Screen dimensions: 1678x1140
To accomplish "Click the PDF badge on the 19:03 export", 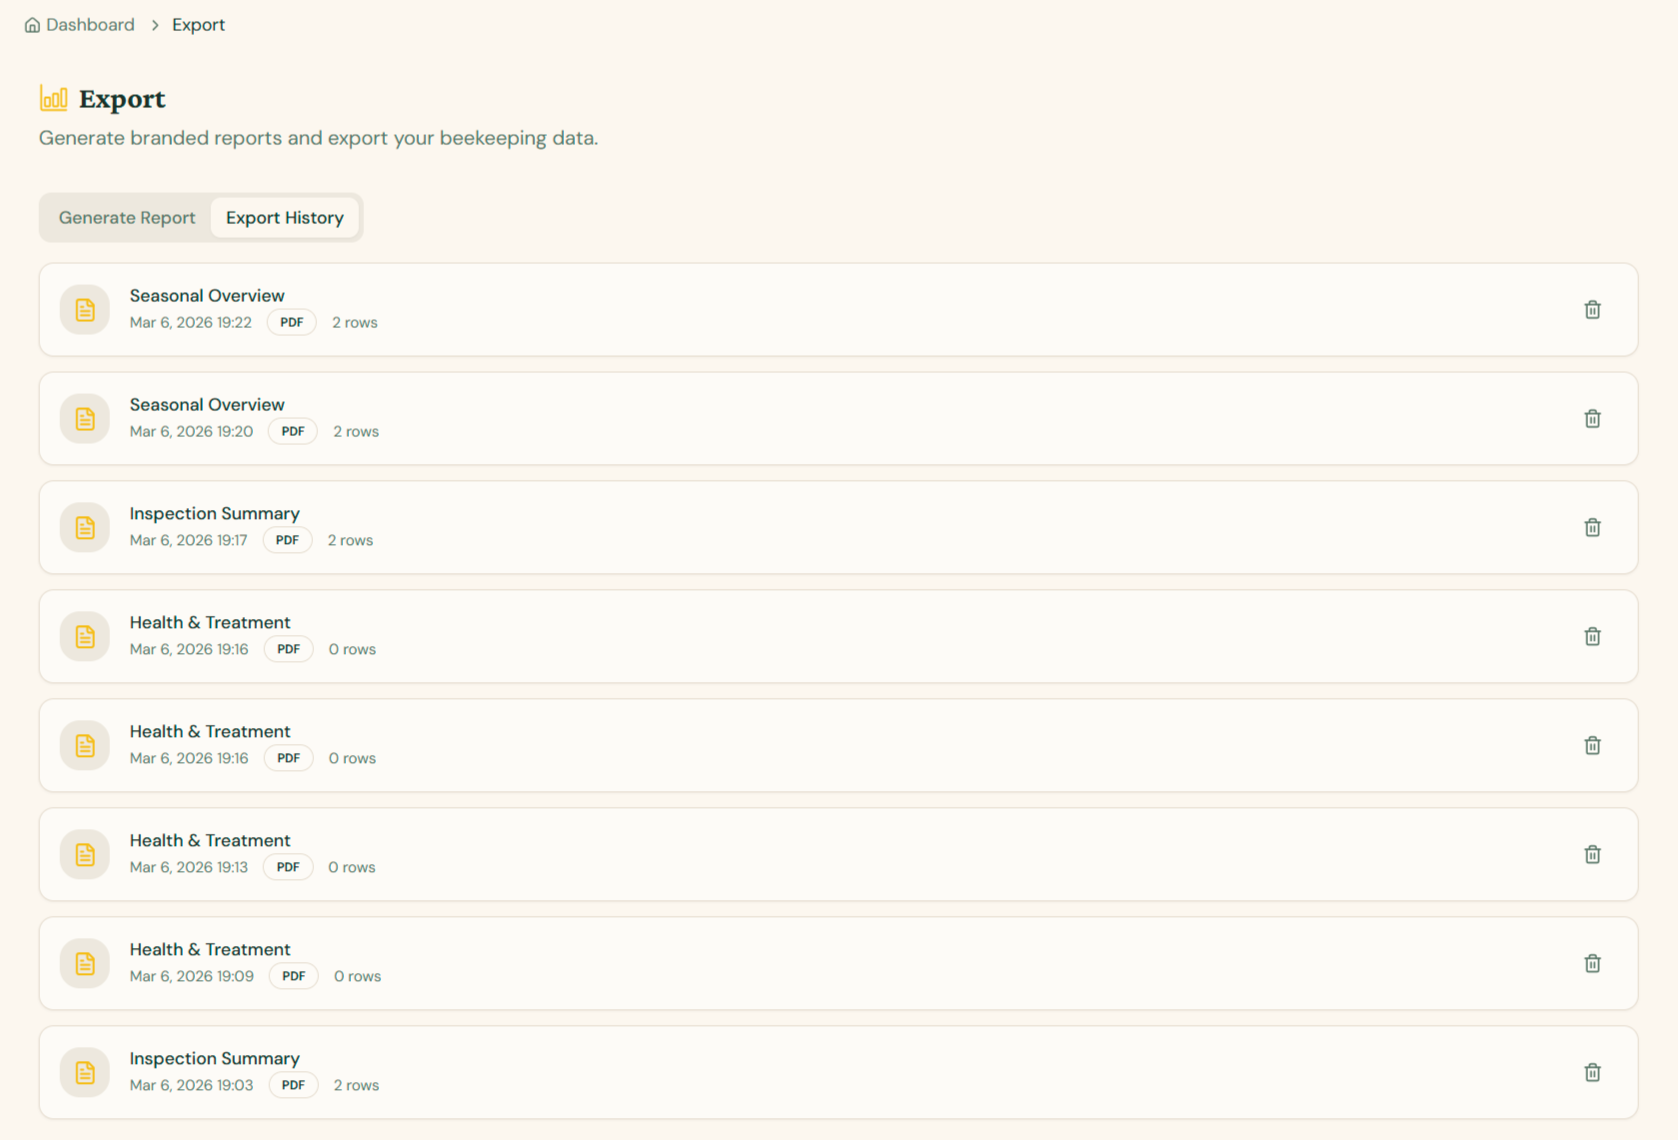I will pos(293,1086).
